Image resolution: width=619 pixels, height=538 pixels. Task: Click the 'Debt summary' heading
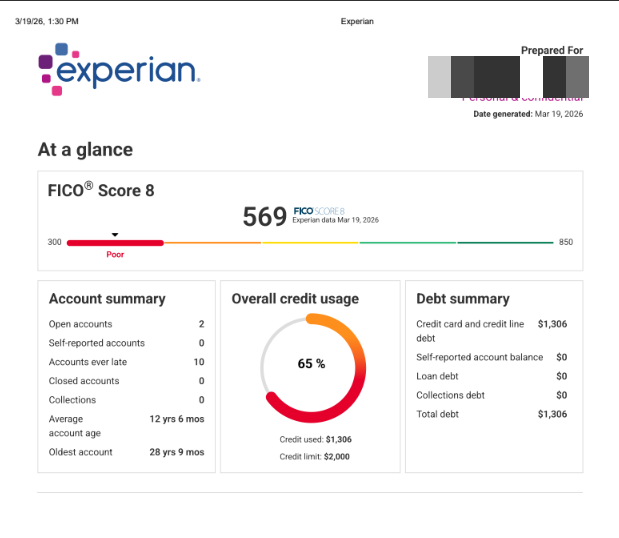pos(463,299)
